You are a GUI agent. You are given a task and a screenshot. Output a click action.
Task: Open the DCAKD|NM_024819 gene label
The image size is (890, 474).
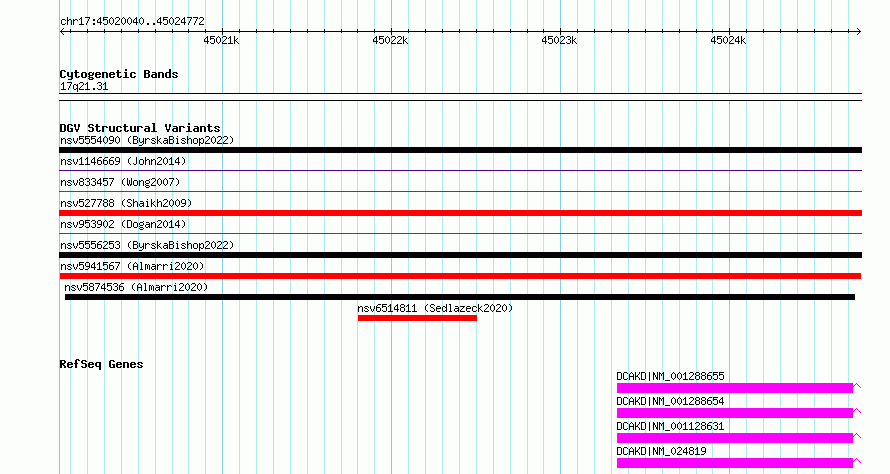click(661, 451)
